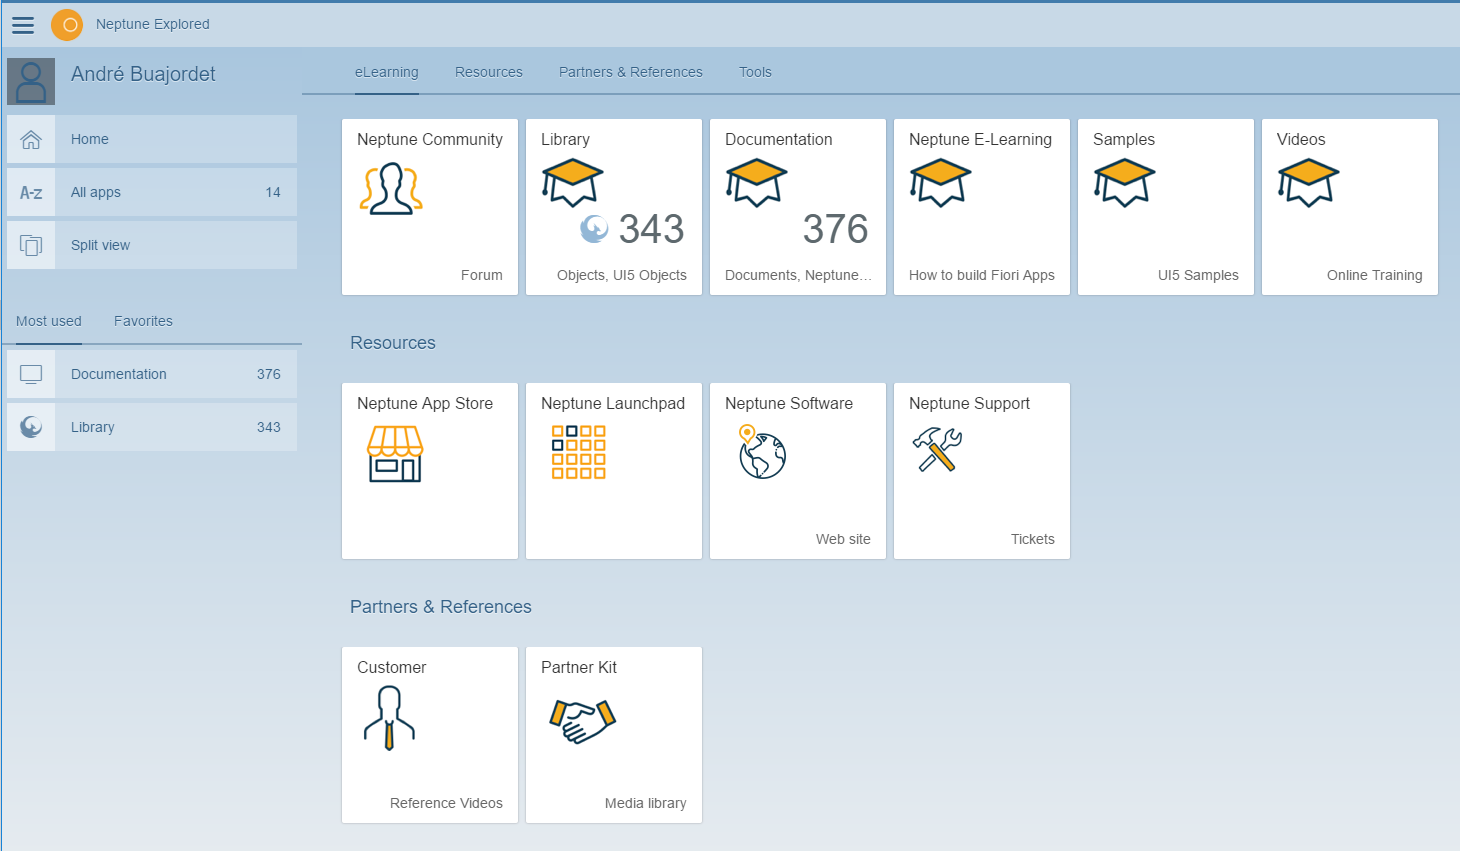Click the Reference Videos text on the Customer tile
The height and width of the screenshot is (851, 1460).
(x=446, y=803)
